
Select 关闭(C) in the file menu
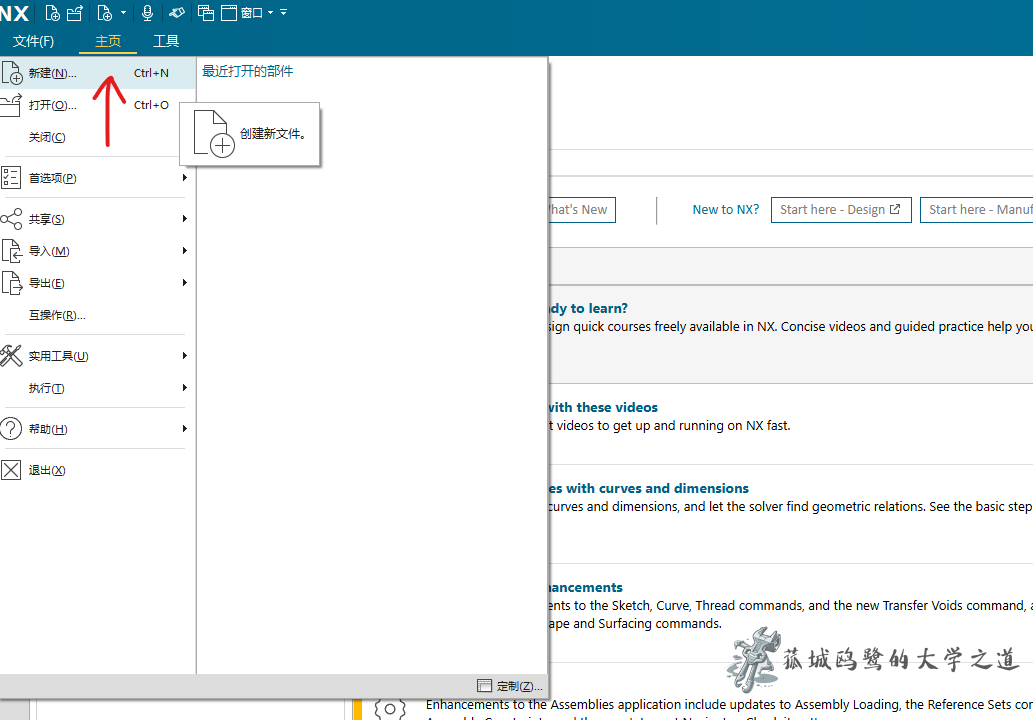pos(98,137)
